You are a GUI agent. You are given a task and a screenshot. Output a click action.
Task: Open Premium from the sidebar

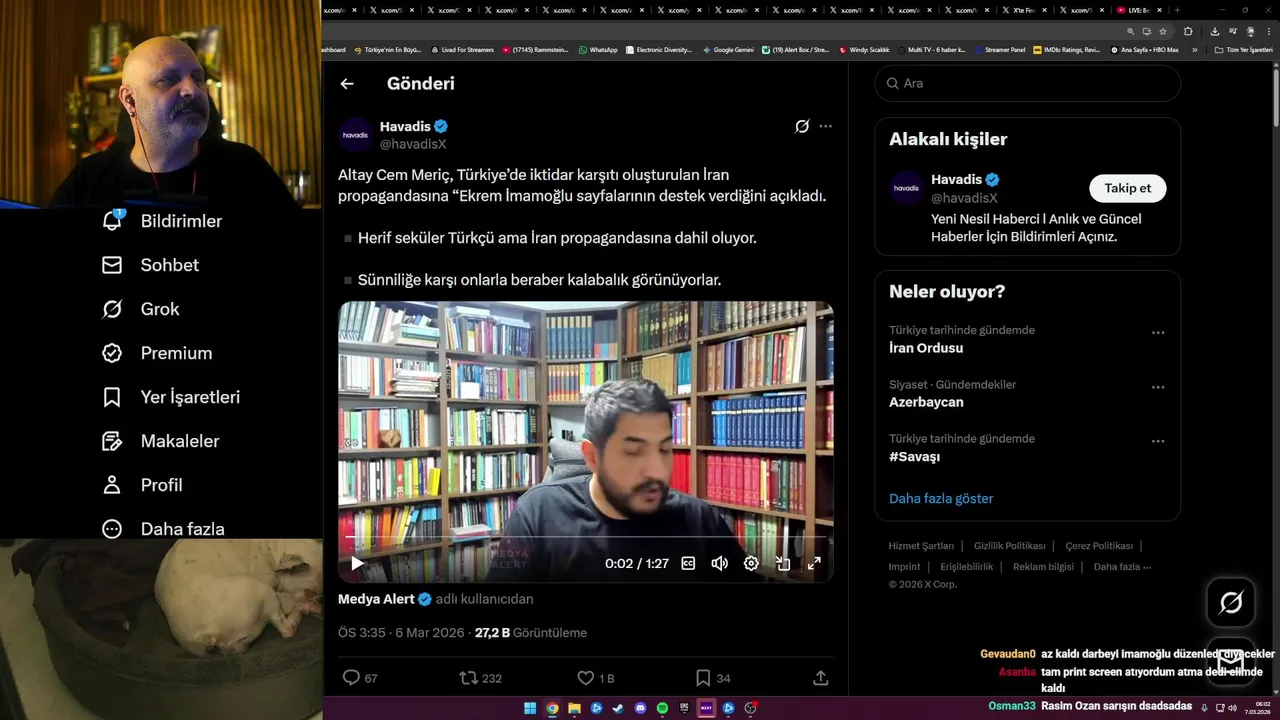click(157, 353)
